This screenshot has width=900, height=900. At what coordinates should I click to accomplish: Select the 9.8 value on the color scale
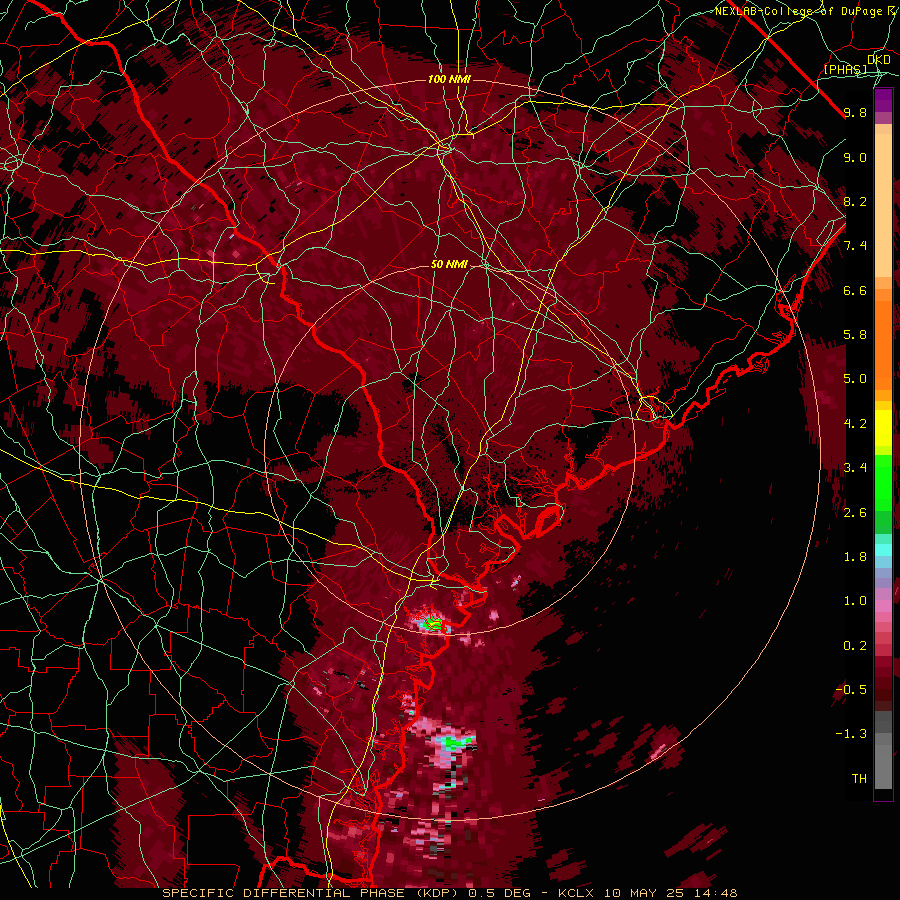pos(855,112)
